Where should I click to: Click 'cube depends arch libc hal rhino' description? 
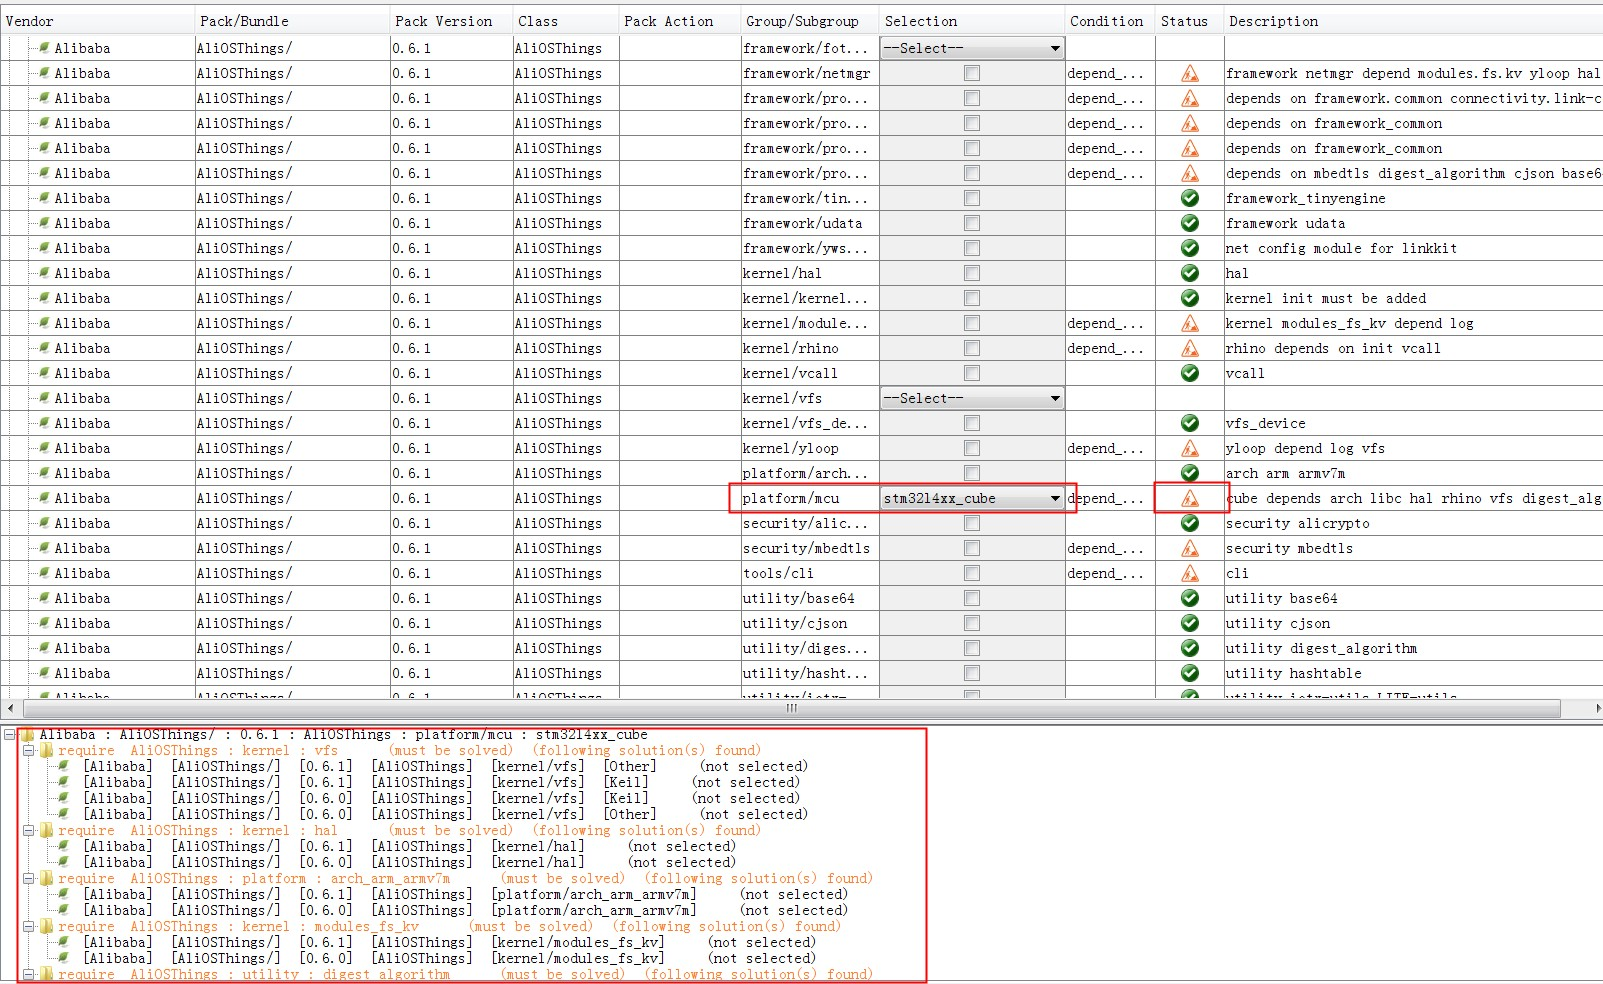point(1414,498)
